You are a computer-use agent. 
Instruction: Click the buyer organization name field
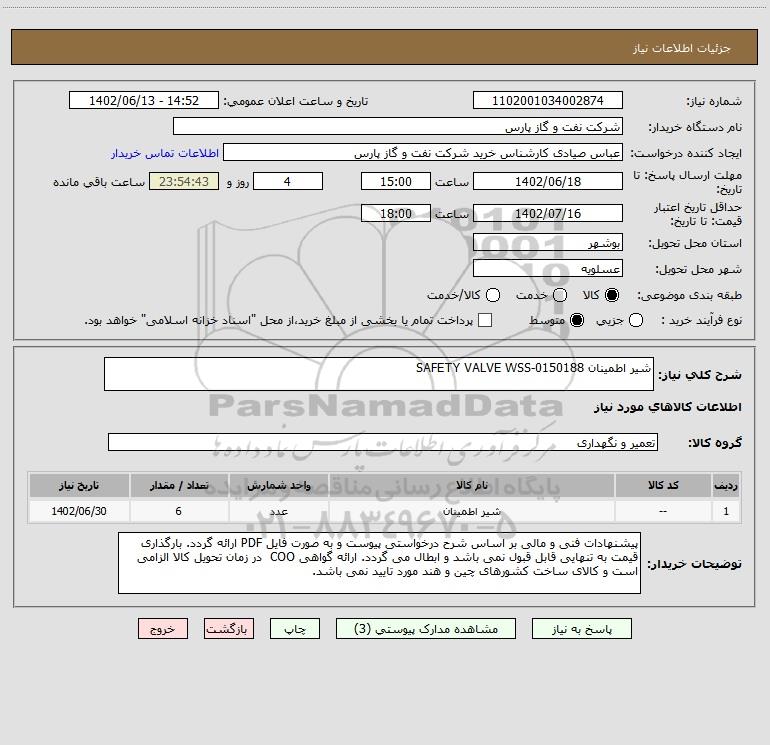pyautogui.click(x=398, y=127)
